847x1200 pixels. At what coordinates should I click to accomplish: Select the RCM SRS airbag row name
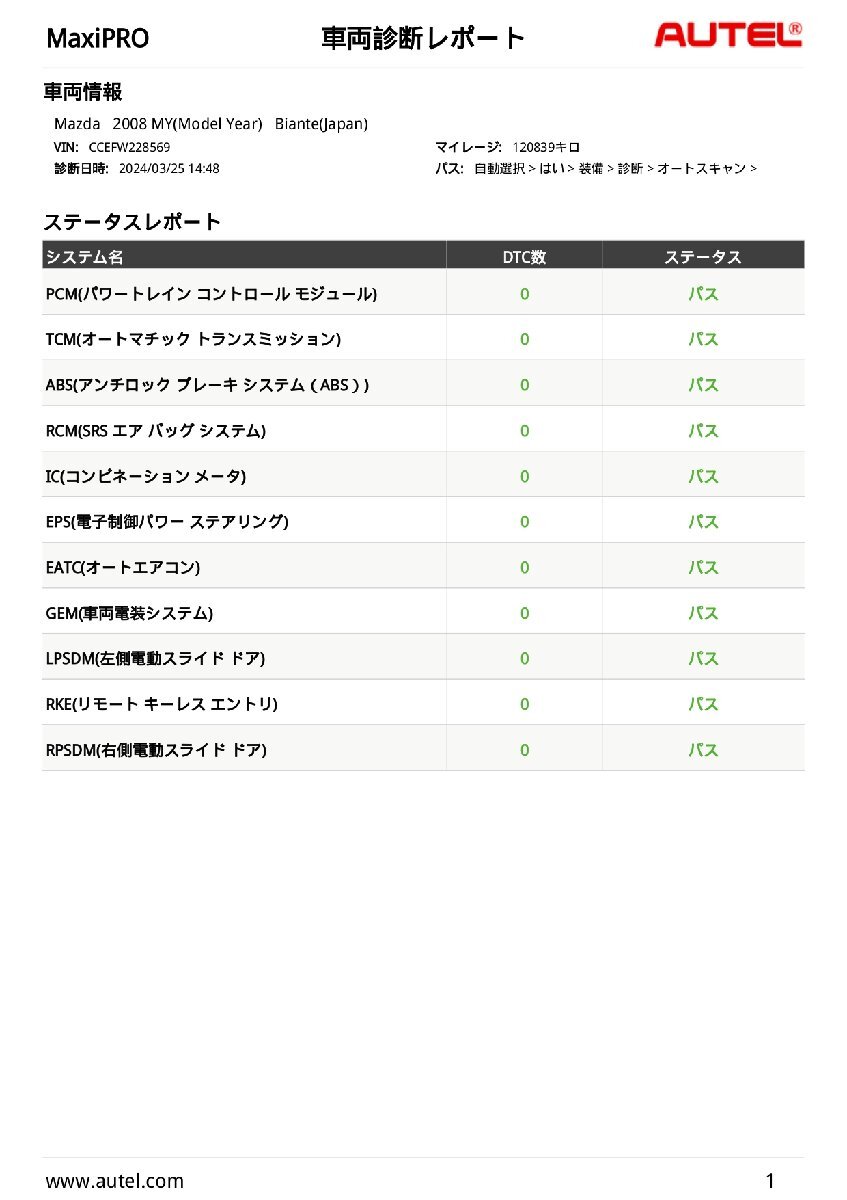pos(156,431)
